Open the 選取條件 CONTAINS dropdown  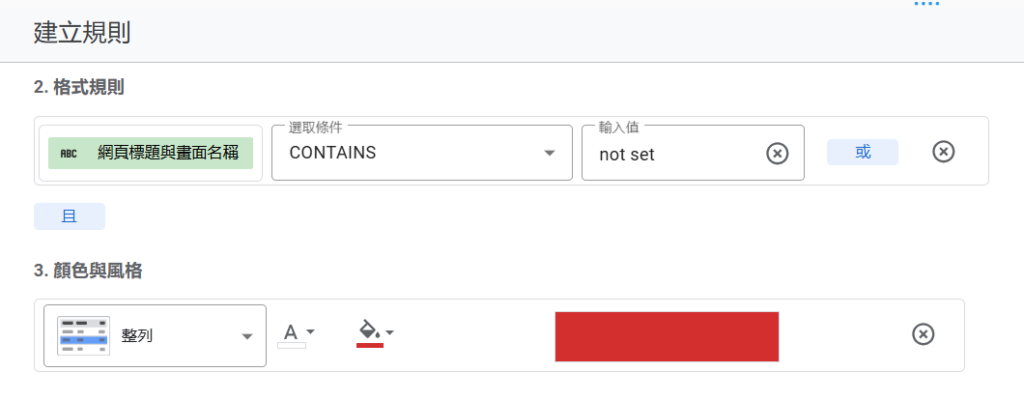click(412, 153)
